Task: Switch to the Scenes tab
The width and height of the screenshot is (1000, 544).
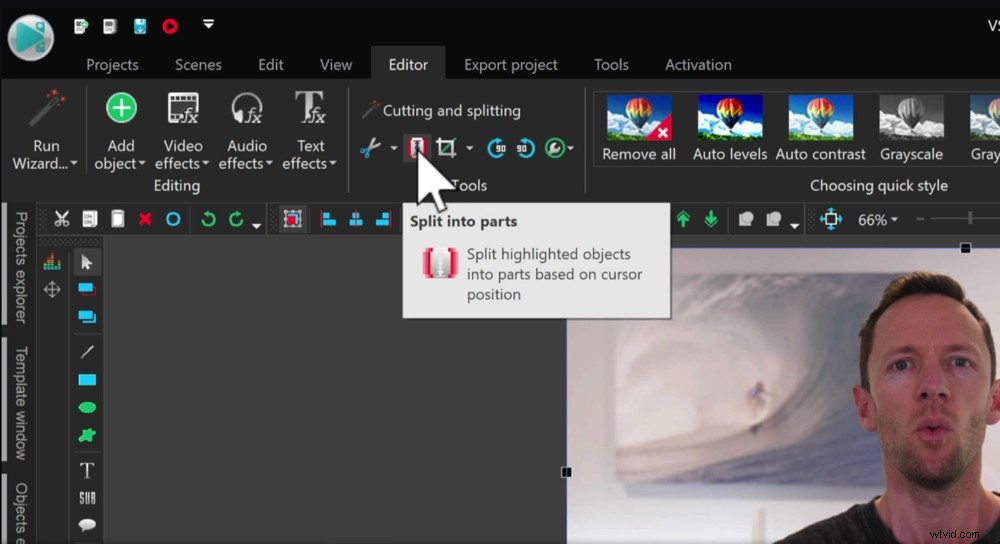Action: click(198, 65)
